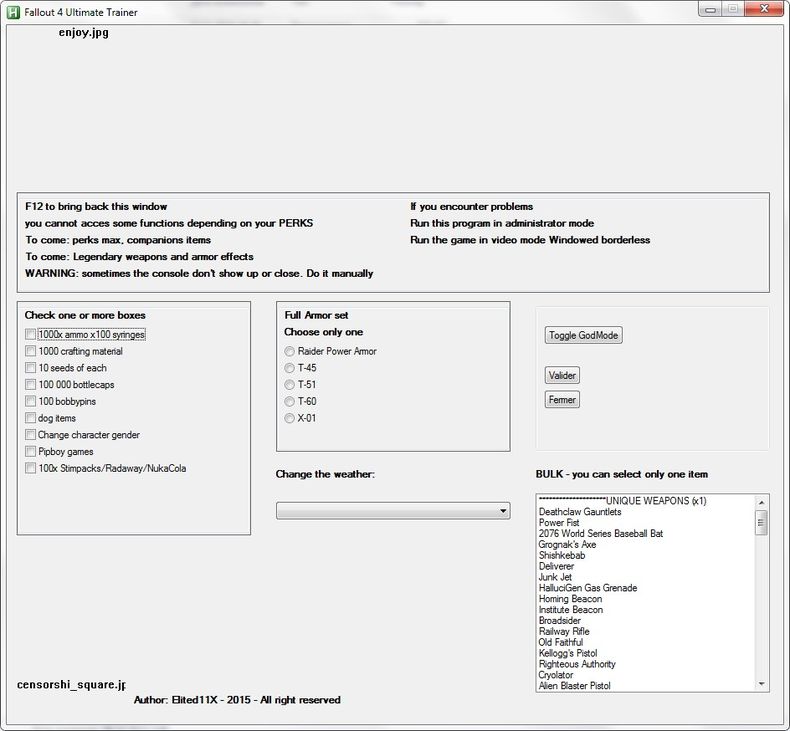
Task: Click the Toggle GodMode button
Action: pyautogui.click(x=583, y=335)
